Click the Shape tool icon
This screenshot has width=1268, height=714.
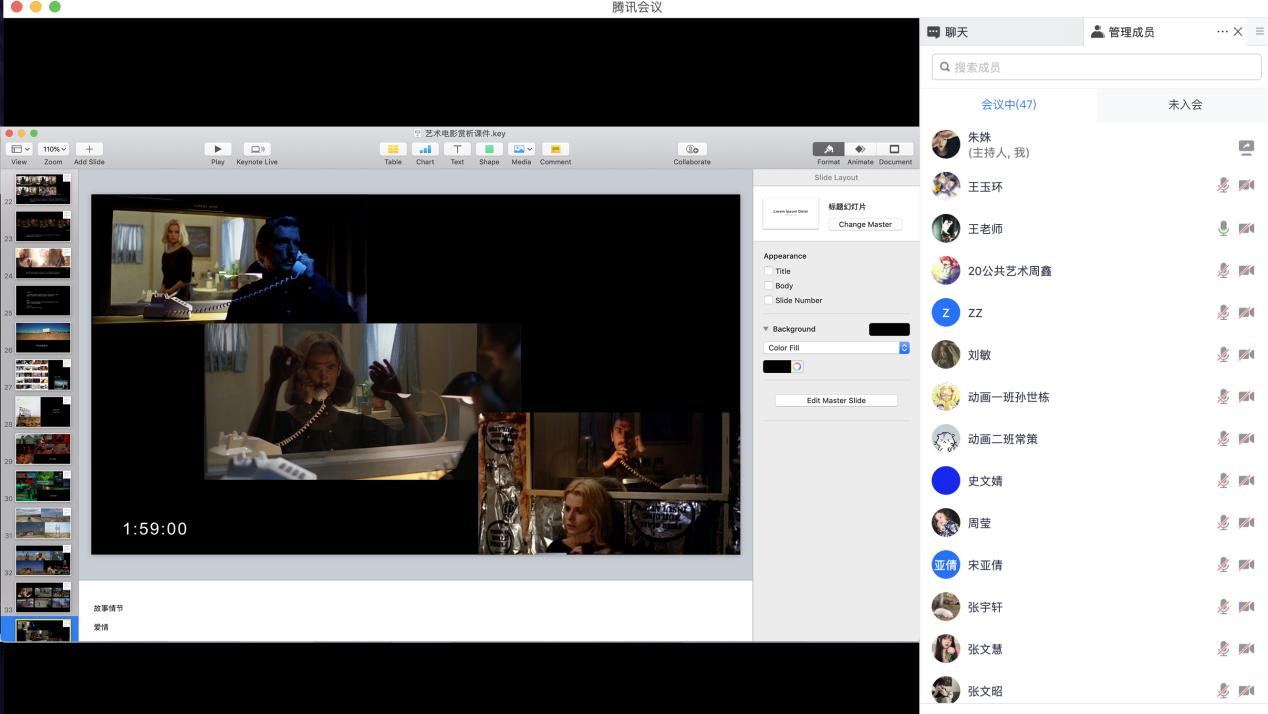pos(489,149)
